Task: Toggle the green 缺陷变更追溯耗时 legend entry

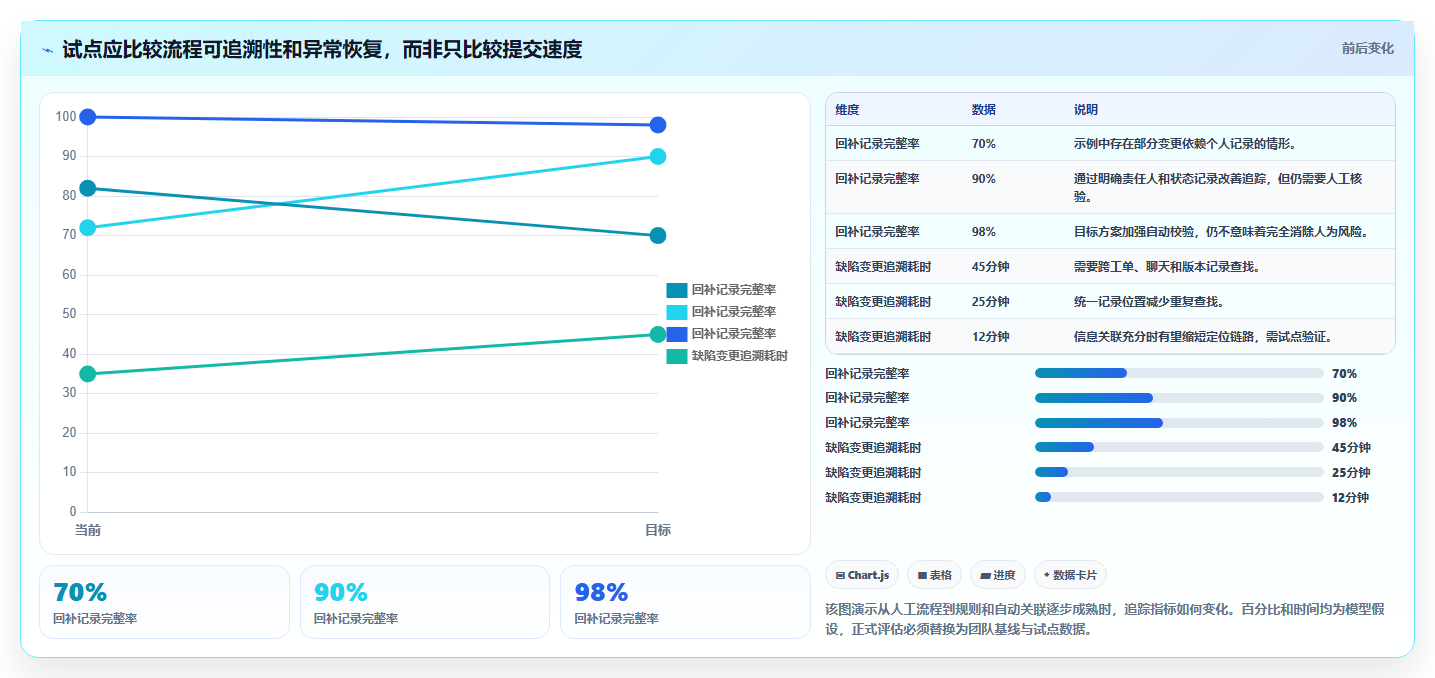Action: pos(727,356)
